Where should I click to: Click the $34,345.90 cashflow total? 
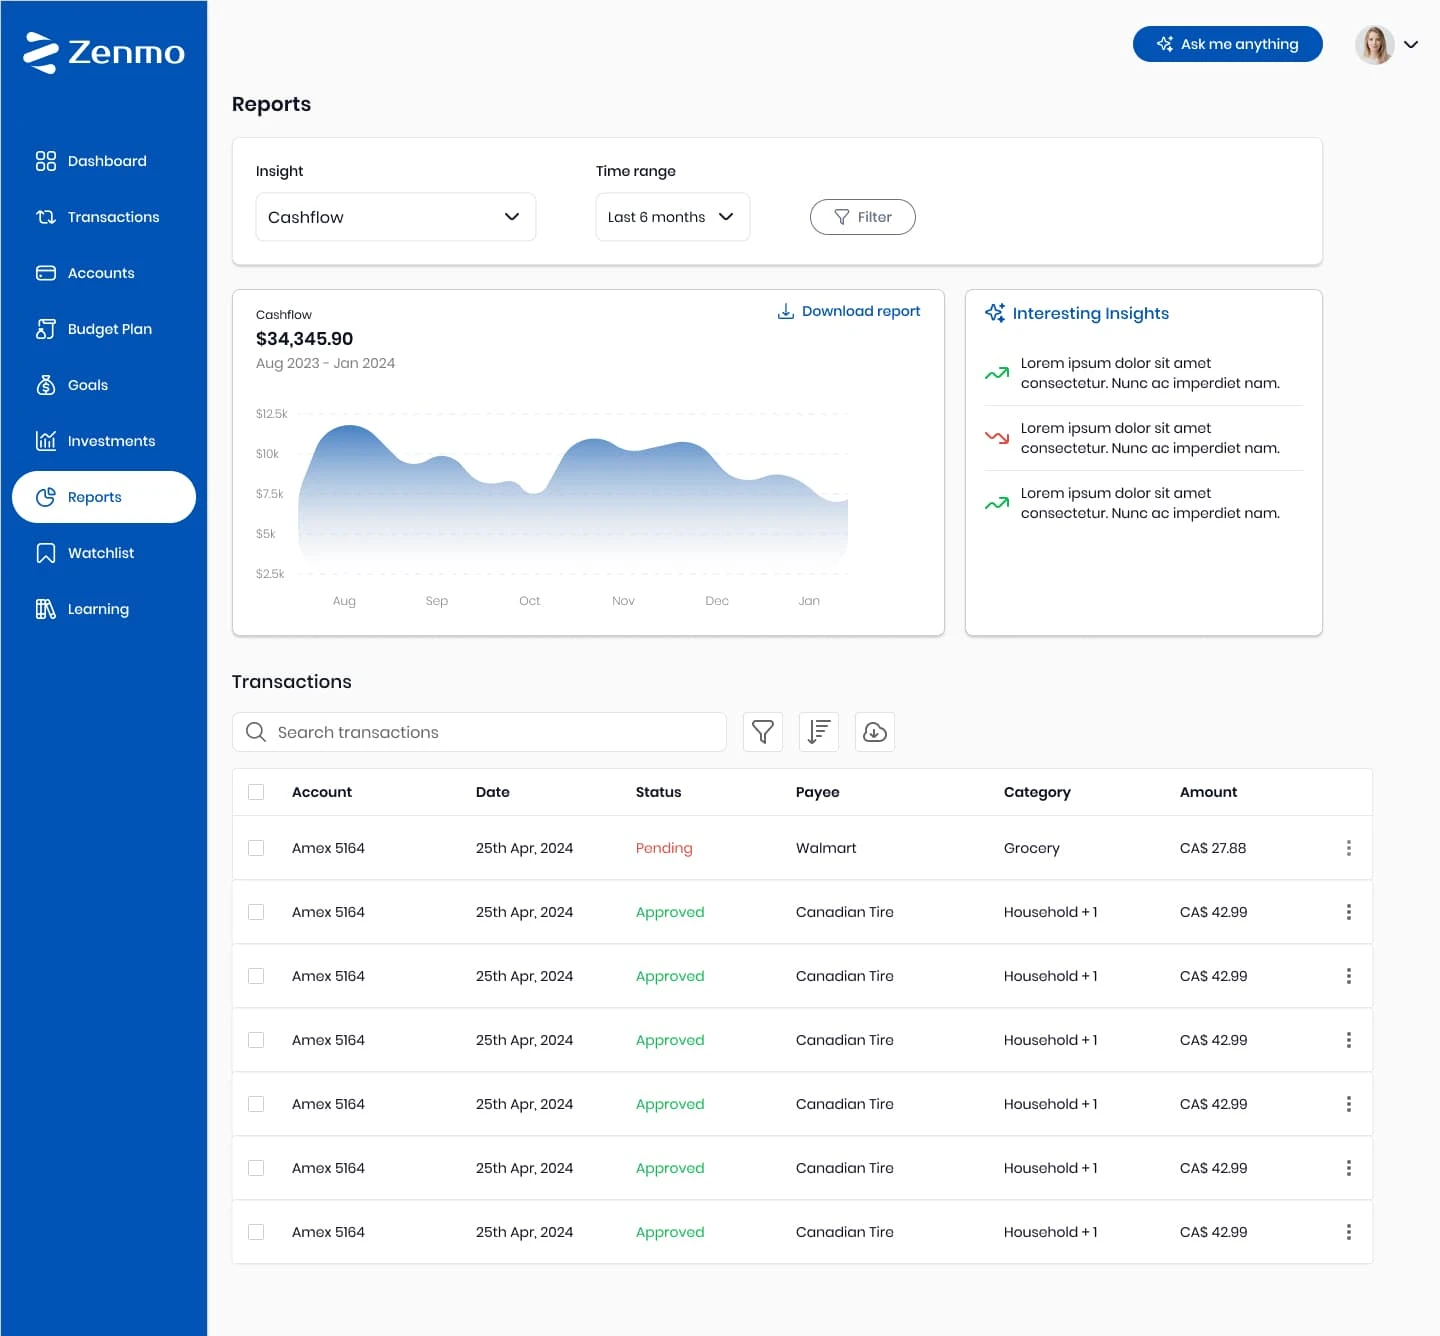(x=304, y=339)
